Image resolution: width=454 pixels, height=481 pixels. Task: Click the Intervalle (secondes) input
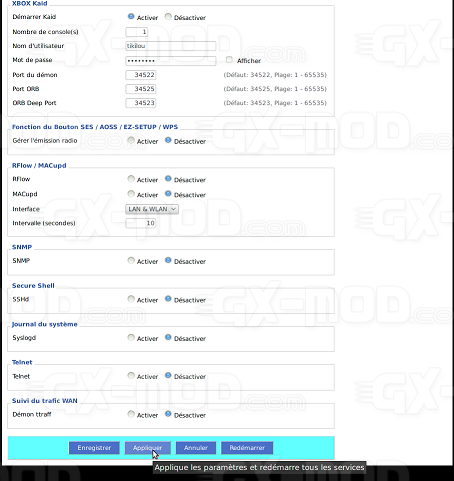pos(141,223)
